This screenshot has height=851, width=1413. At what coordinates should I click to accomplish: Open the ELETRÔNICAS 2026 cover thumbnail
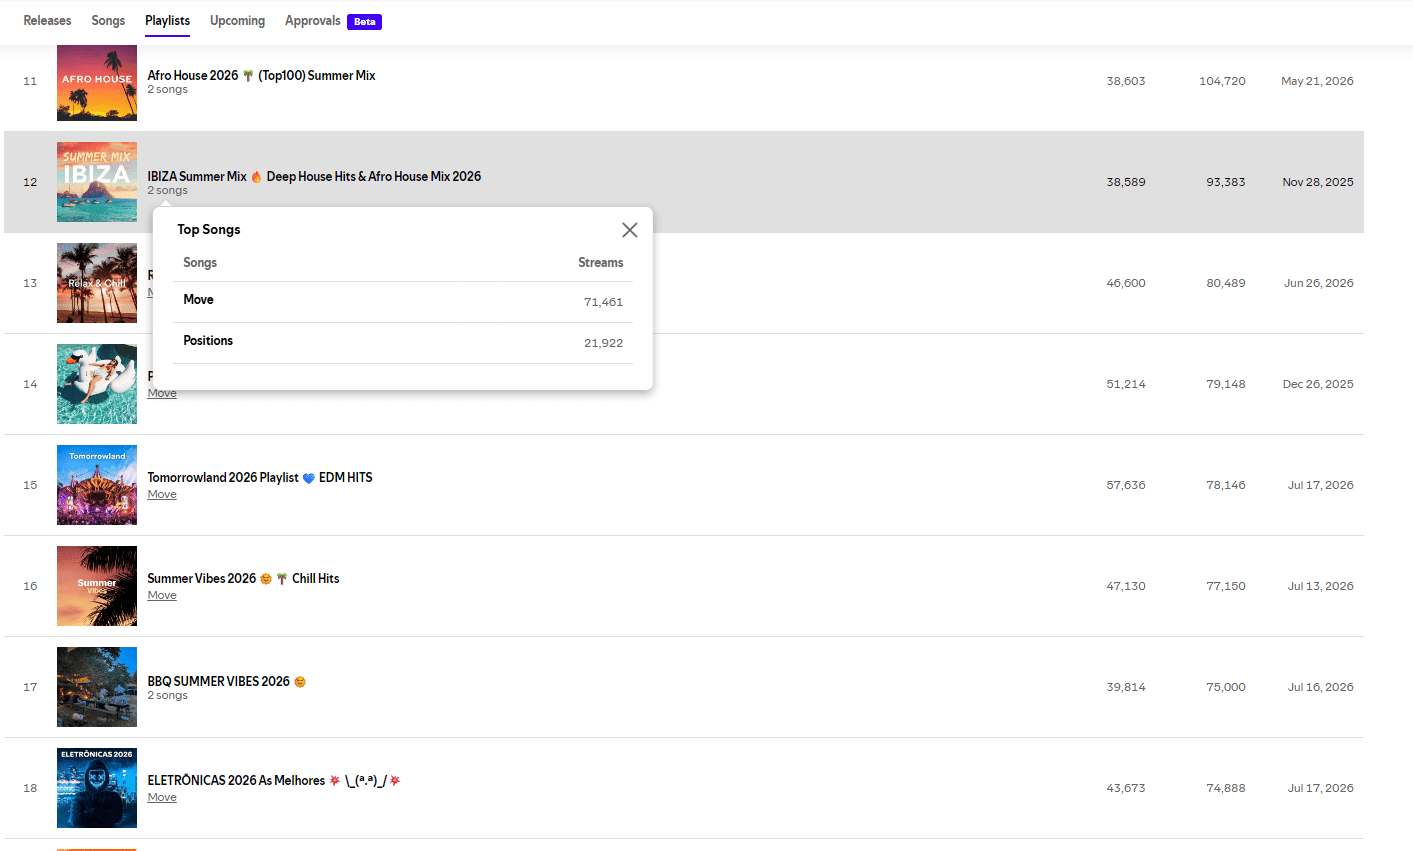[x=97, y=788]
